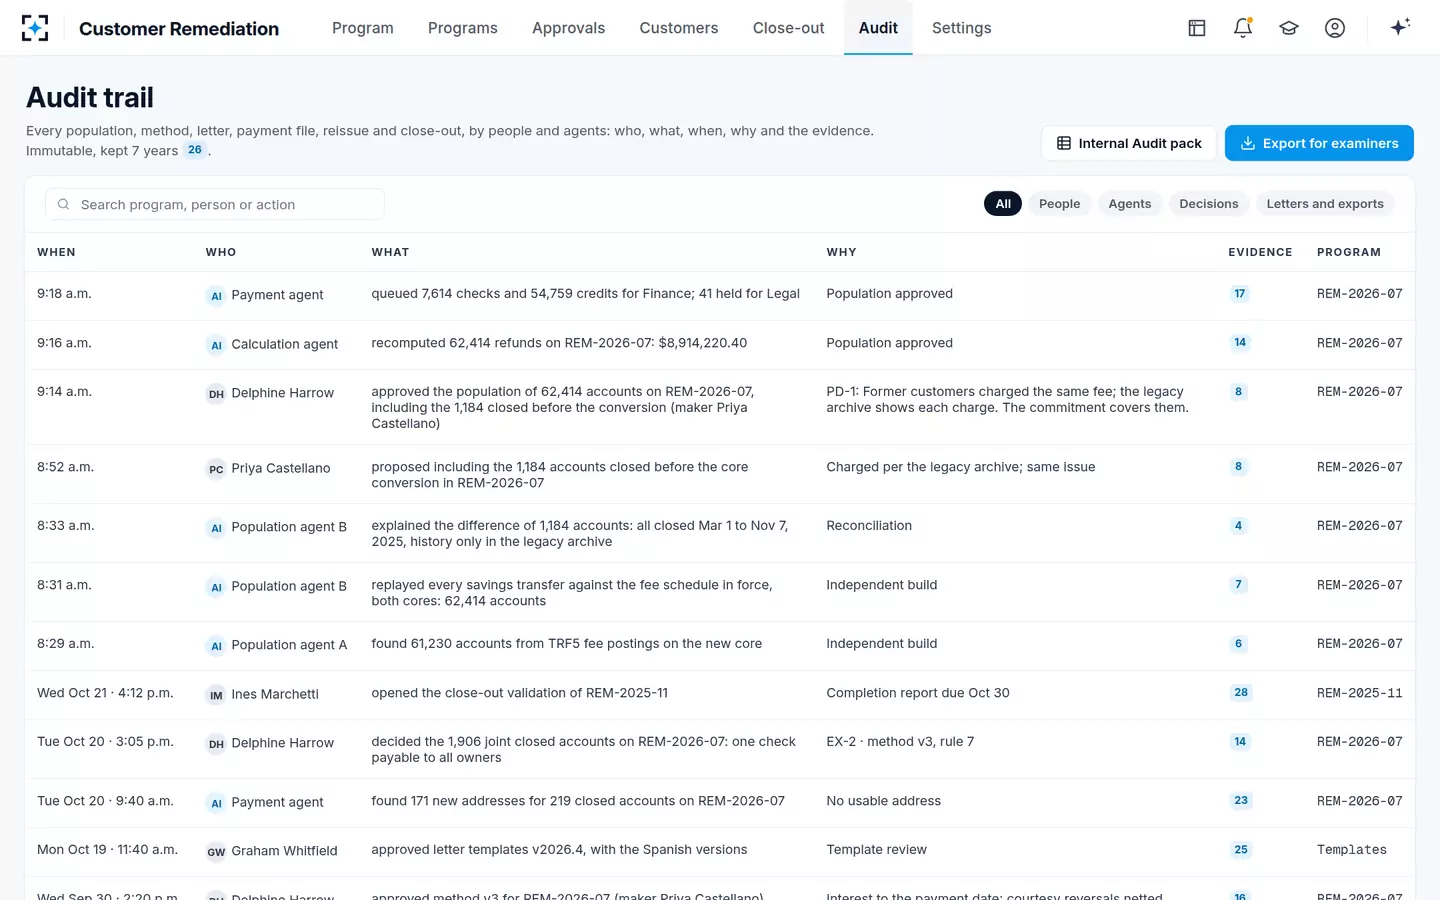
Task: Open the Customers tab
Action: pyautogui.click(x=679, y=28)
